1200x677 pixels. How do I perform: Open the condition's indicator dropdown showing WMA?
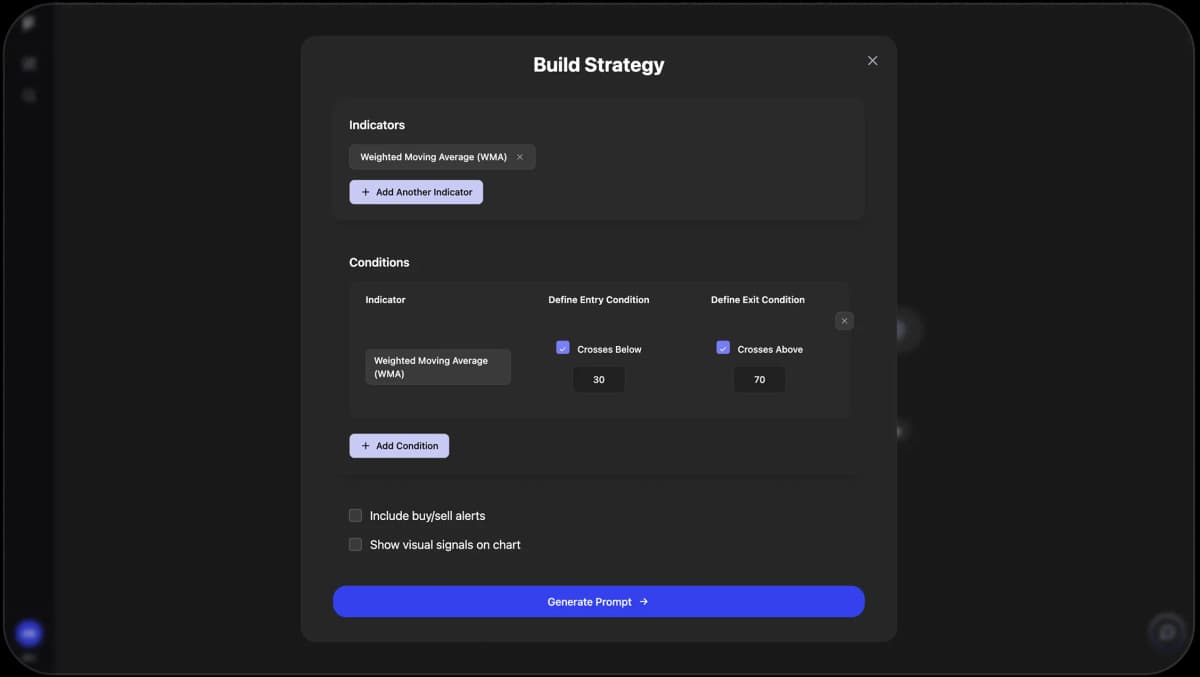point(438,367)
